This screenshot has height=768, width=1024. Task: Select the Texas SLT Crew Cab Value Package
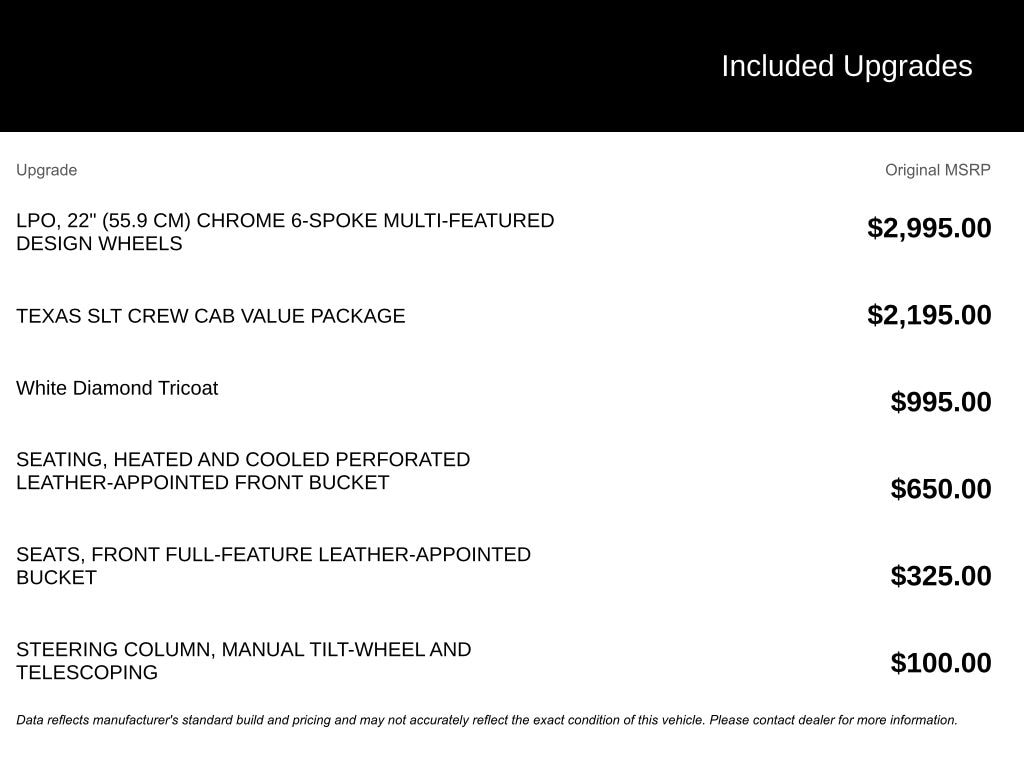tap(210, 316)
